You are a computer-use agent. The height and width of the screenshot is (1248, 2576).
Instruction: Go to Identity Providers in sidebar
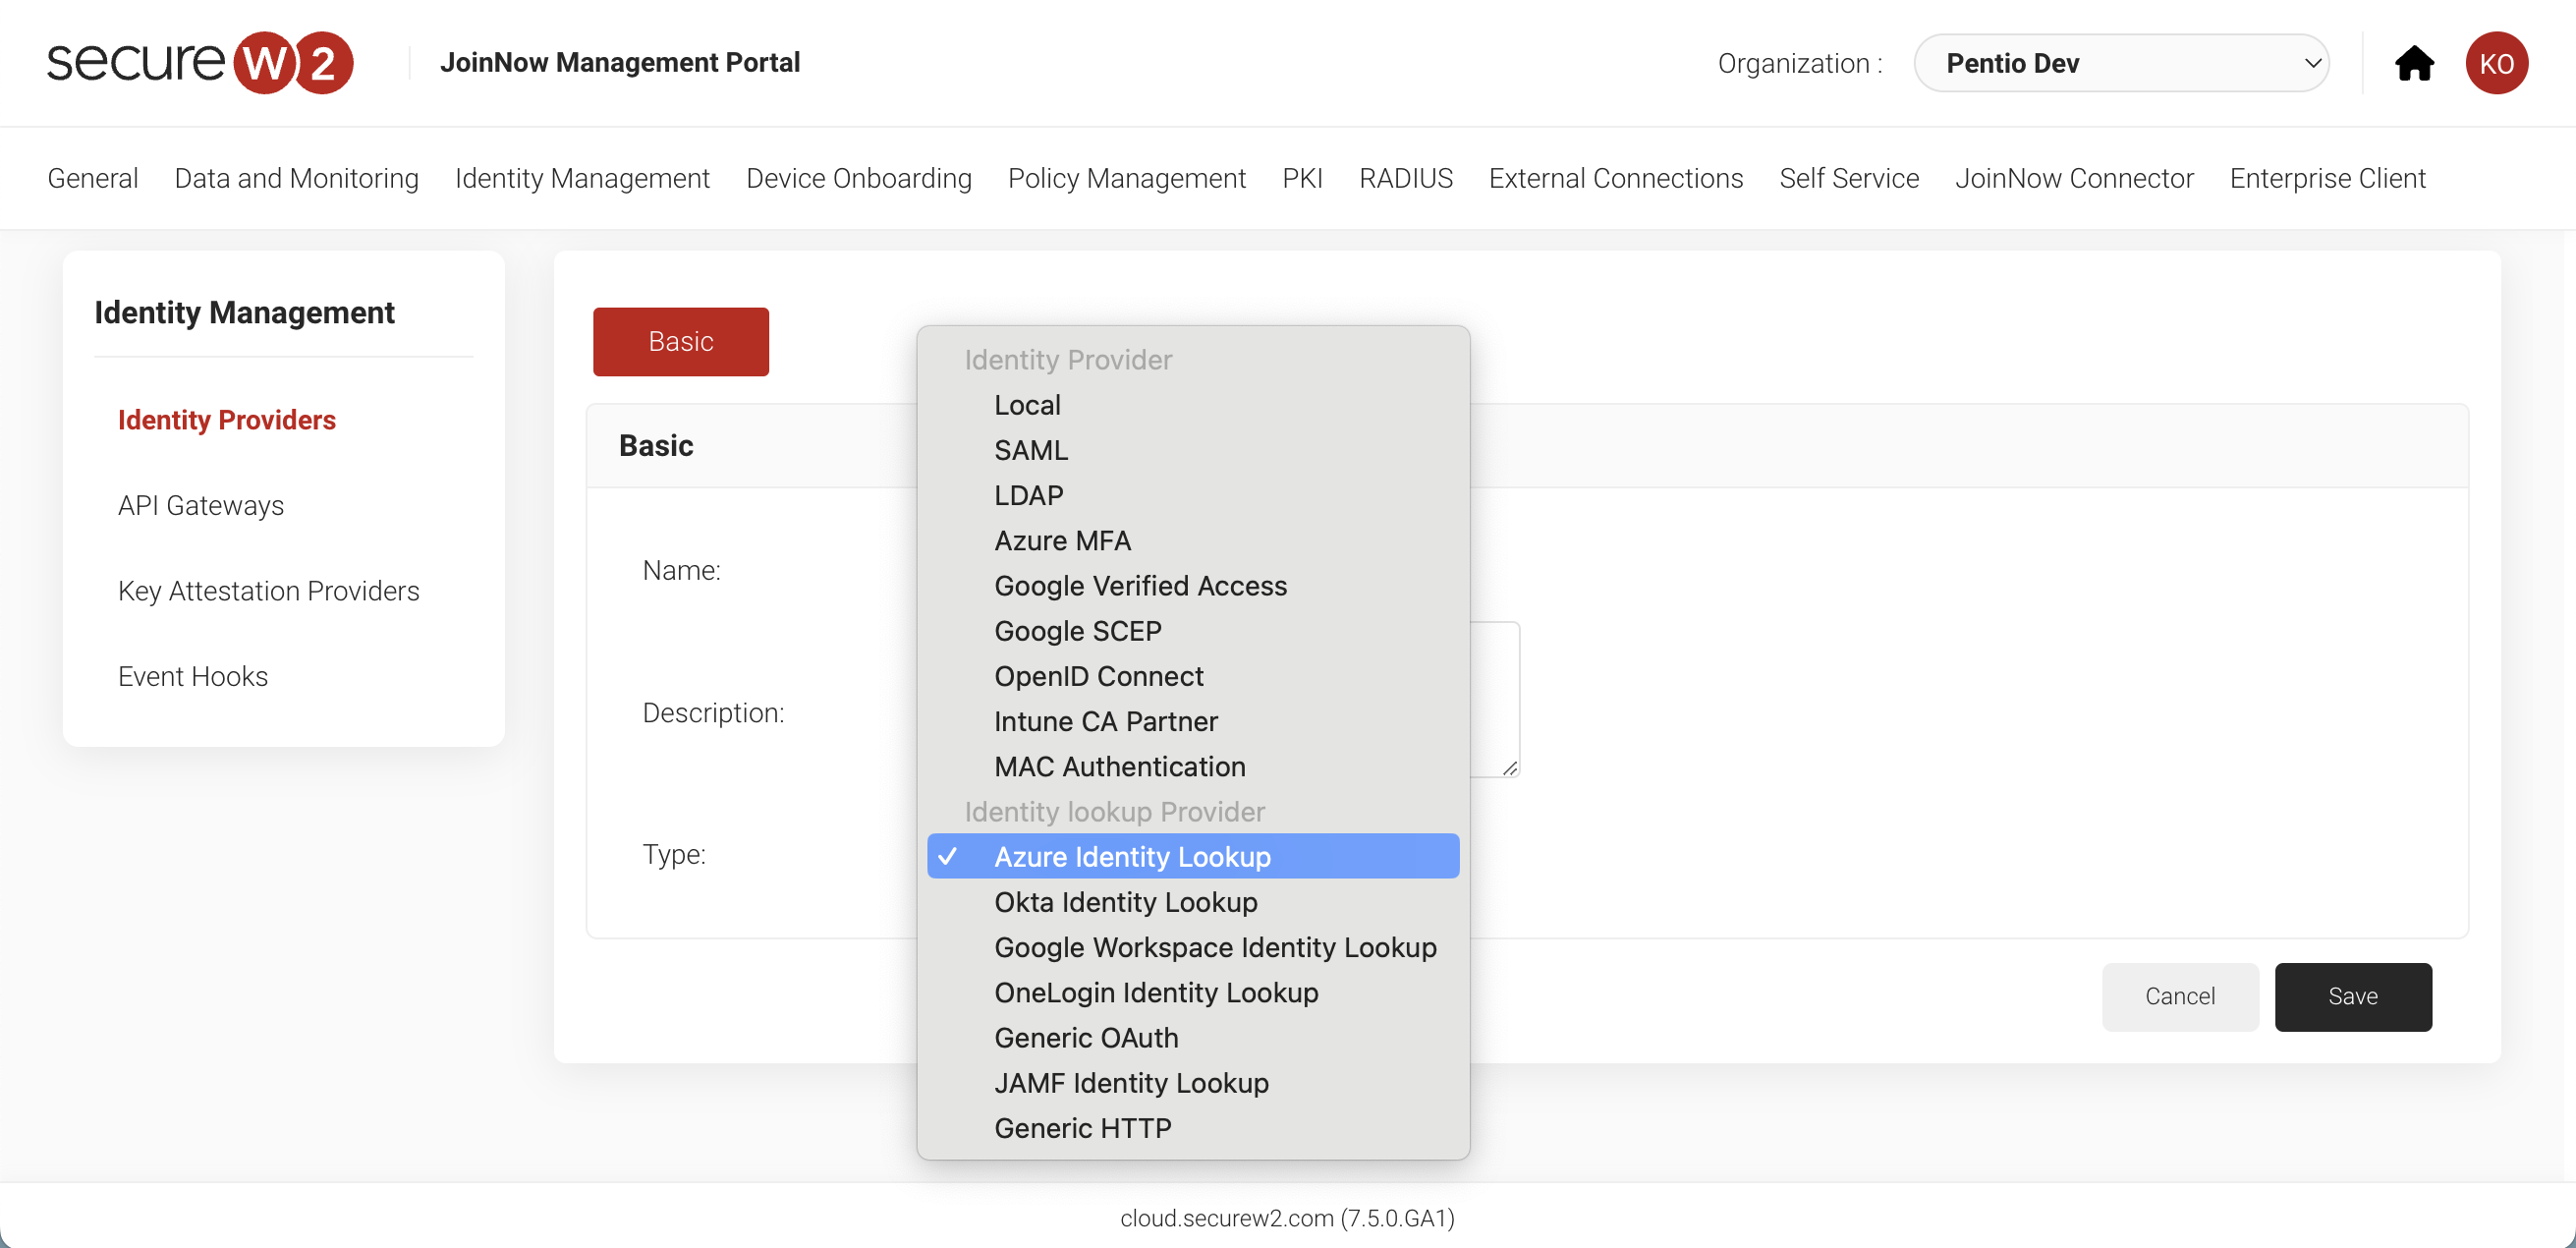[x=227, y=420]
